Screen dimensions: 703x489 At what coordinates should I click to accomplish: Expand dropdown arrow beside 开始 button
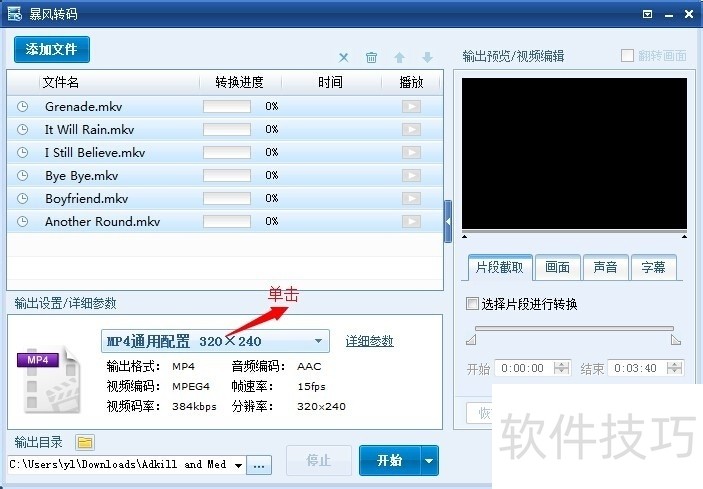(429, 460)
